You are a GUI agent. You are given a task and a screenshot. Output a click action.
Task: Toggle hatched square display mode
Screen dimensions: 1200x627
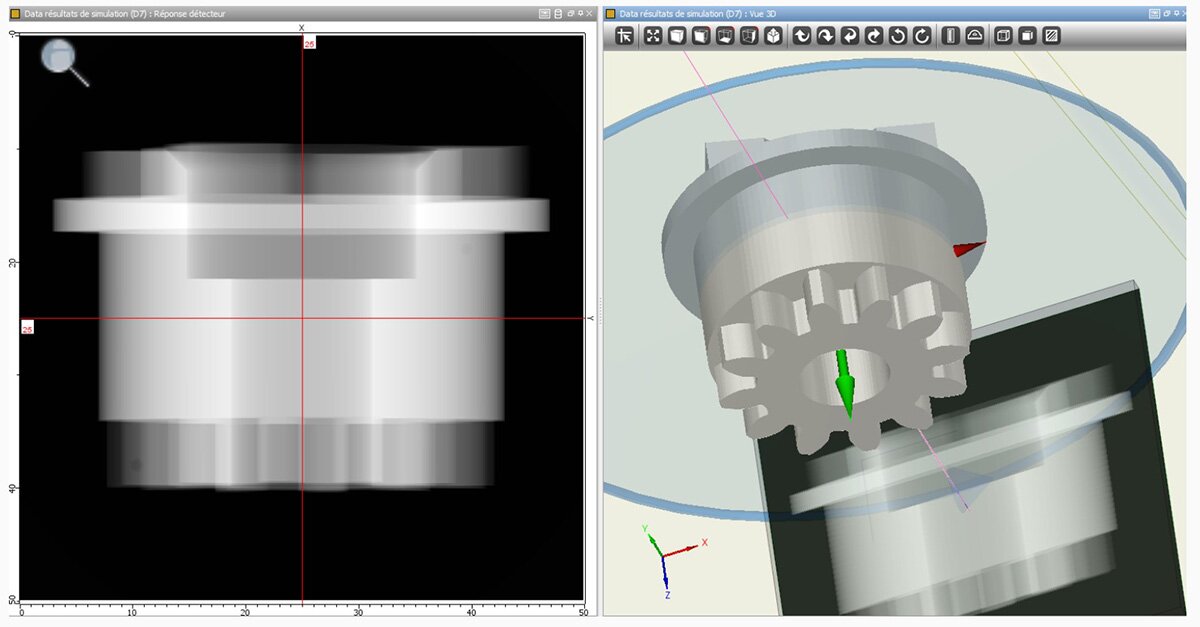click(1051, 36)
